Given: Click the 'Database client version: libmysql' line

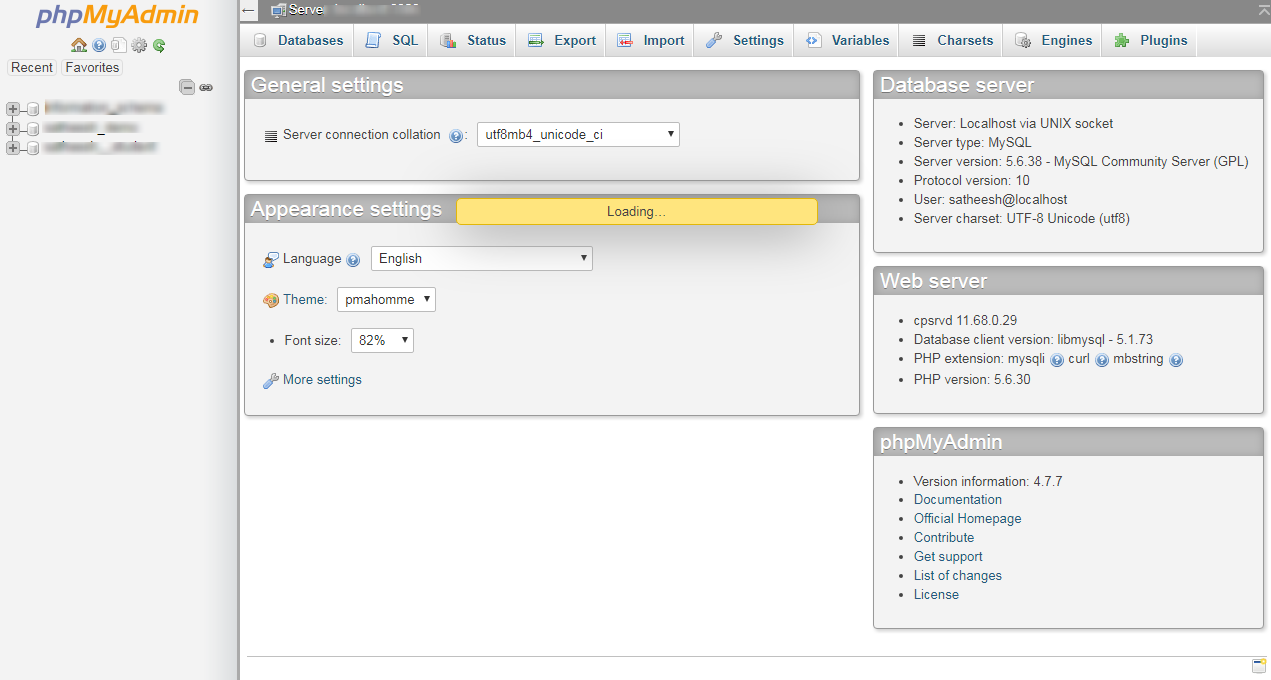Looking at the screenshot, I should [1033, 340].
